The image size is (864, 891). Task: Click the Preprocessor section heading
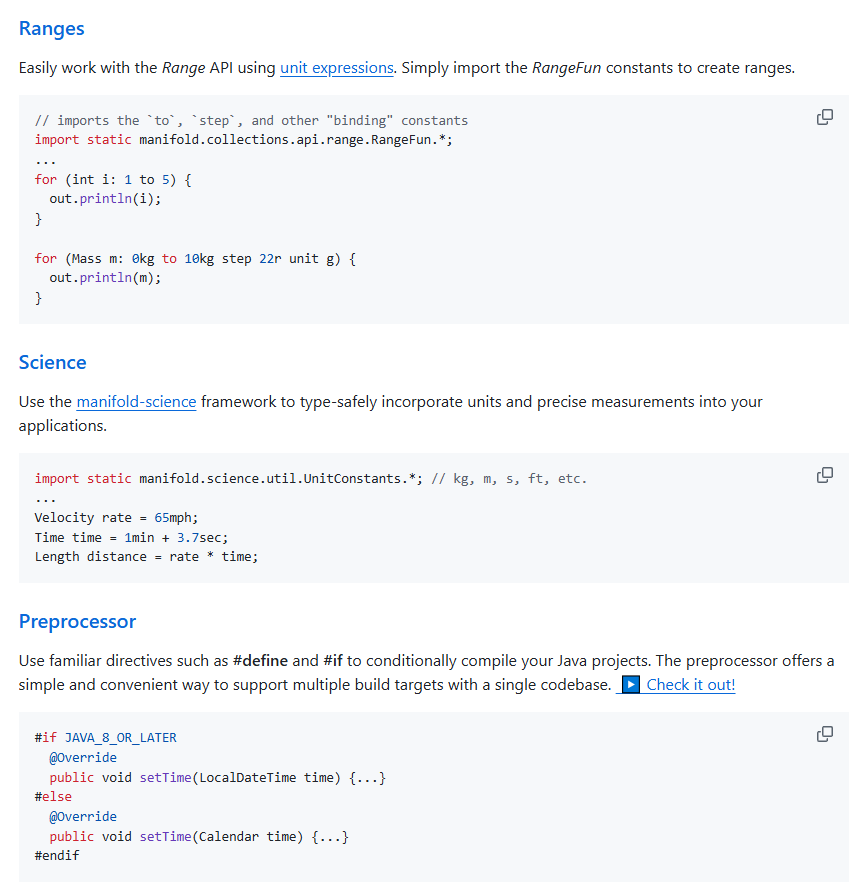[x=77, y=621]
